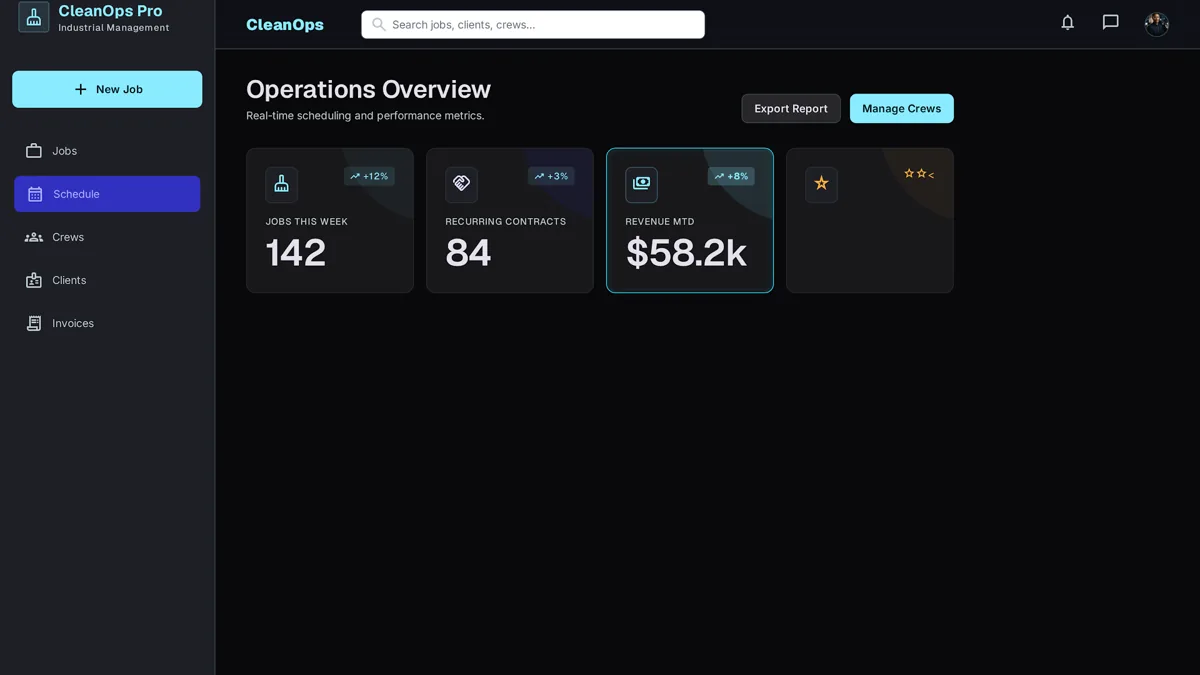Click the handshake icon on Recurring Contracts card
The width and height of the screenshot is (1200, 675).
461,185
